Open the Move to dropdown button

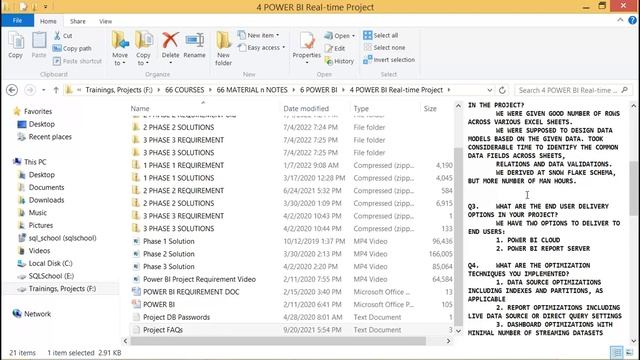tap(120, 48)
